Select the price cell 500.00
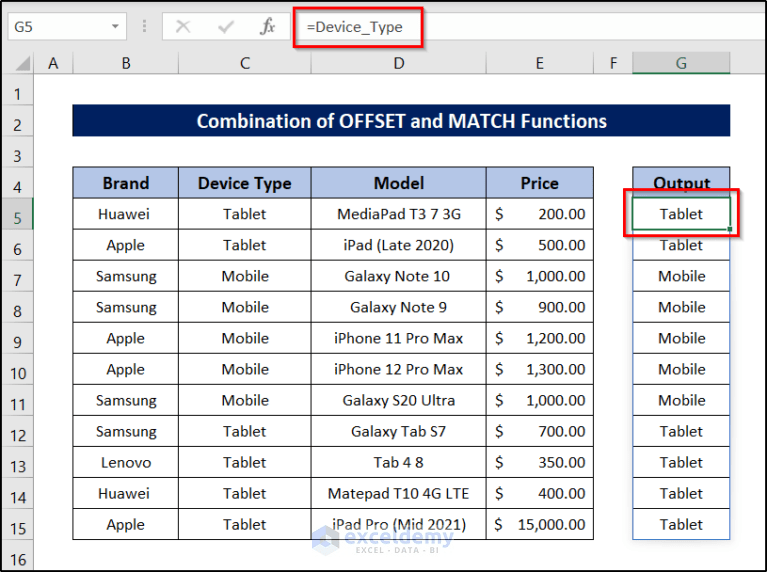The height and width of the screenshot is (572, 767). [x=540, y=245]
